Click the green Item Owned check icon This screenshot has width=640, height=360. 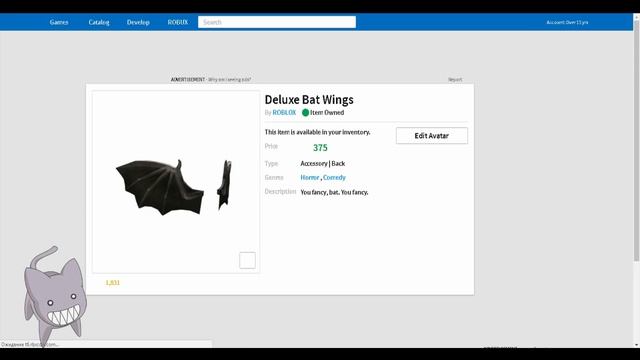(305, 112)
